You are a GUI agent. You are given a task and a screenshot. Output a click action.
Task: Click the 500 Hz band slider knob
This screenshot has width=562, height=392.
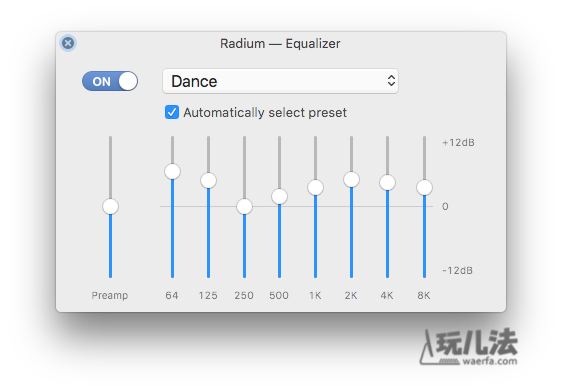pos(279,196)
